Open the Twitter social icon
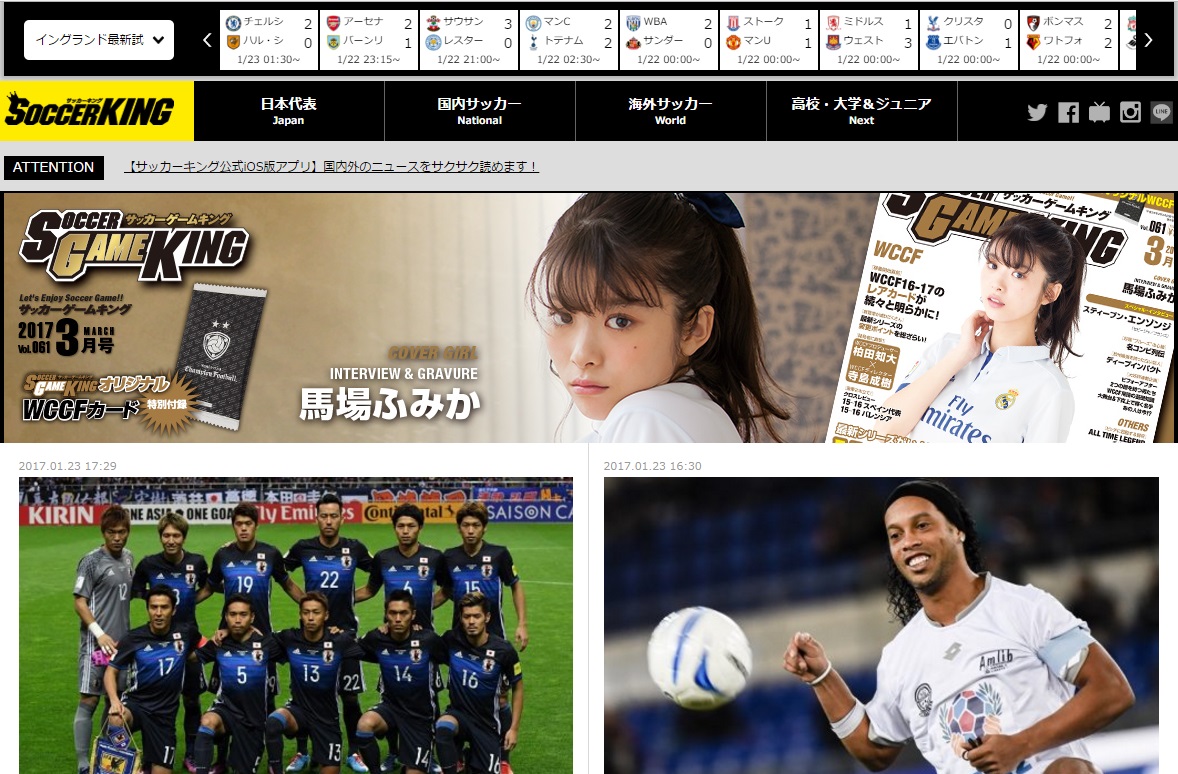The width and height of the screenshot is (1178, 774). click(x=1037, y=113)
